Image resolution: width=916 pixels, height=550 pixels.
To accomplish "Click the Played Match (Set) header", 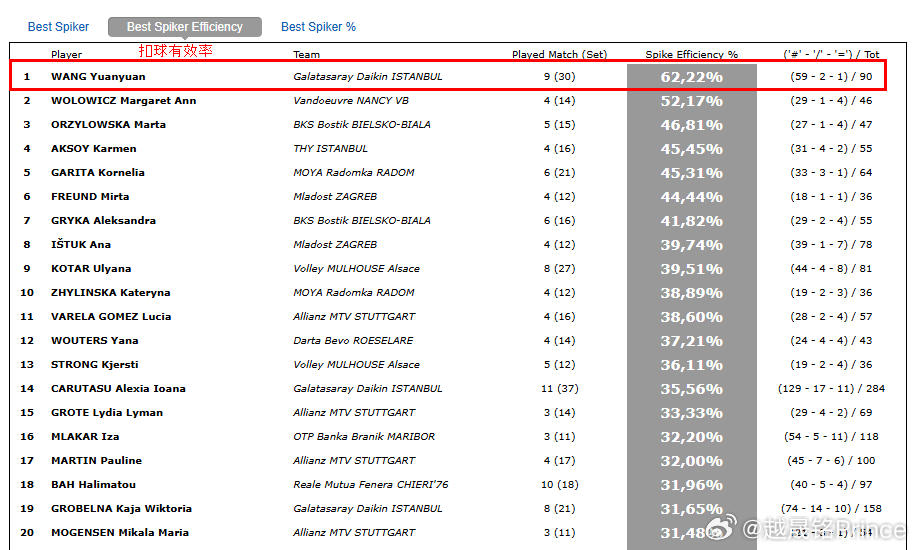I will coord(560,54).
